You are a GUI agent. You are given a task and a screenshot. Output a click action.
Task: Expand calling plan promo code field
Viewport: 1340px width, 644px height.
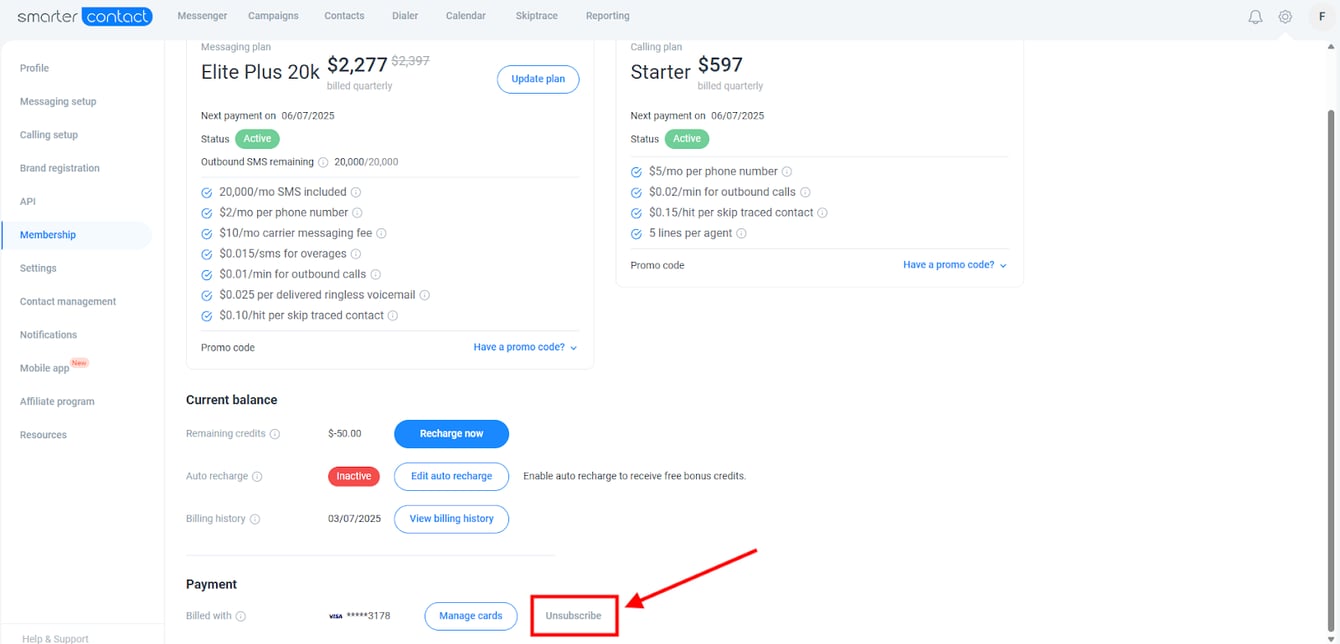(x=954, y=265)
